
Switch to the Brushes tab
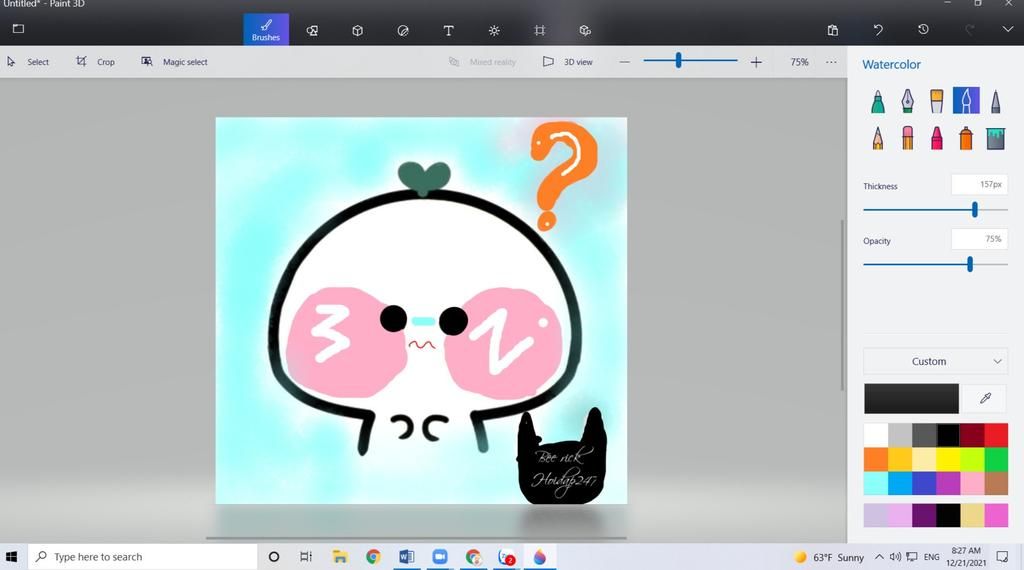(x=266, y=29)
